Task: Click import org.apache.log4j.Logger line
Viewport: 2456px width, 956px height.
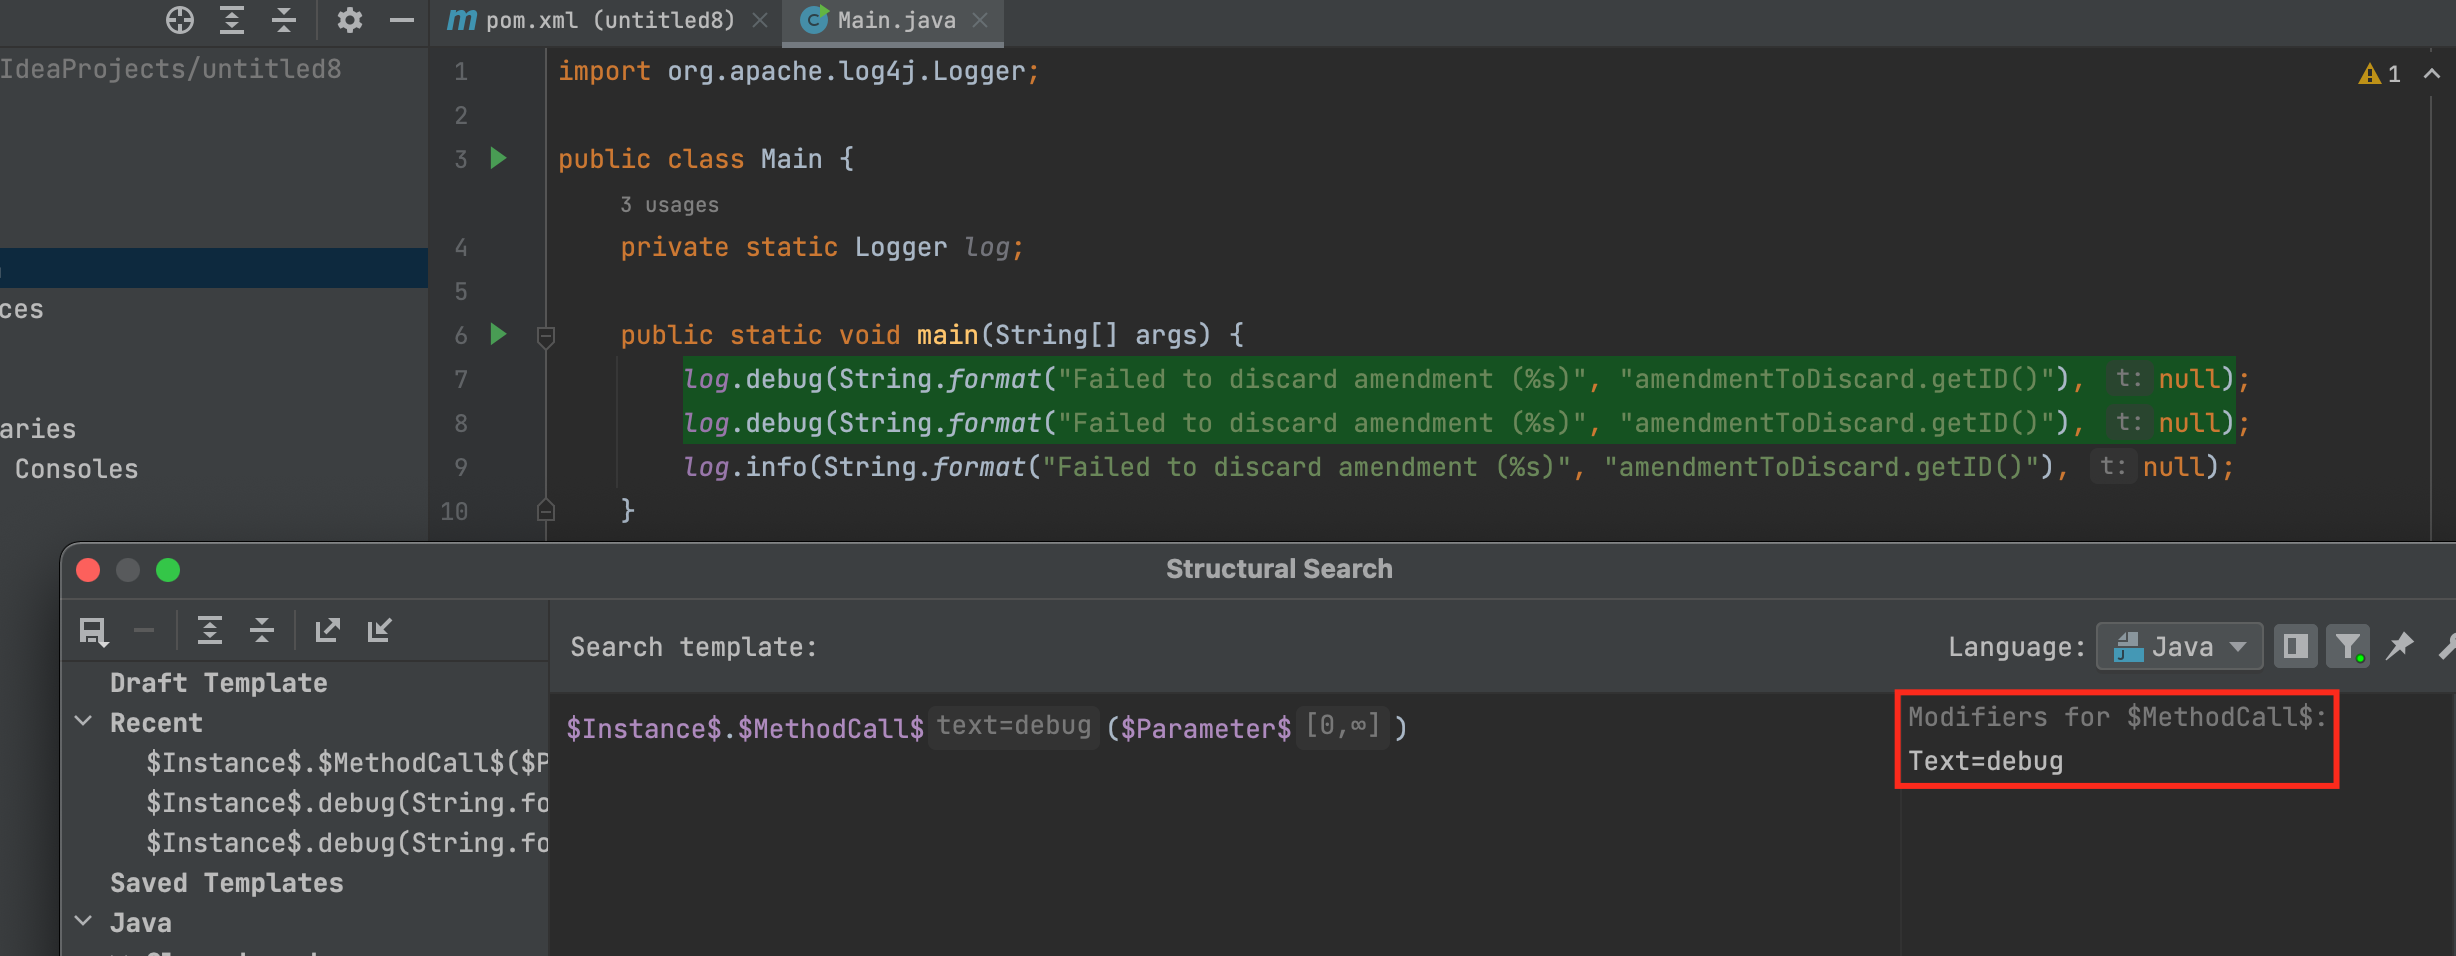Action: coord(798,72)
